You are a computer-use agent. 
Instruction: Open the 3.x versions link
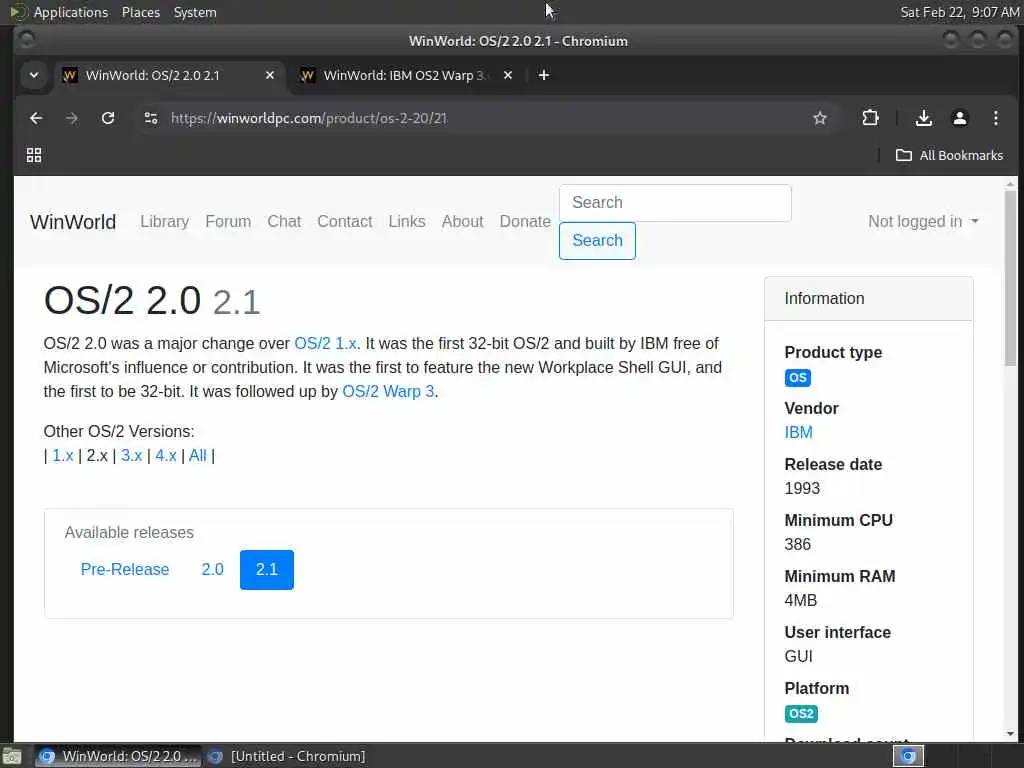tap(131, 455)
